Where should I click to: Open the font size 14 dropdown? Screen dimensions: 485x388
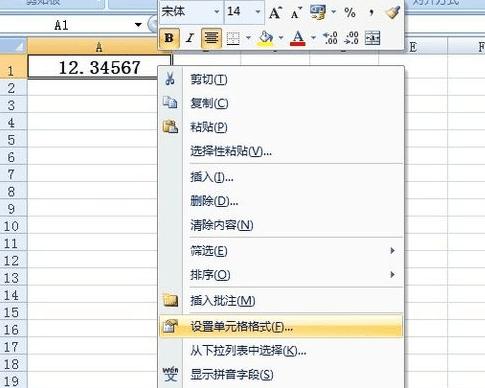tap(258, 12)
